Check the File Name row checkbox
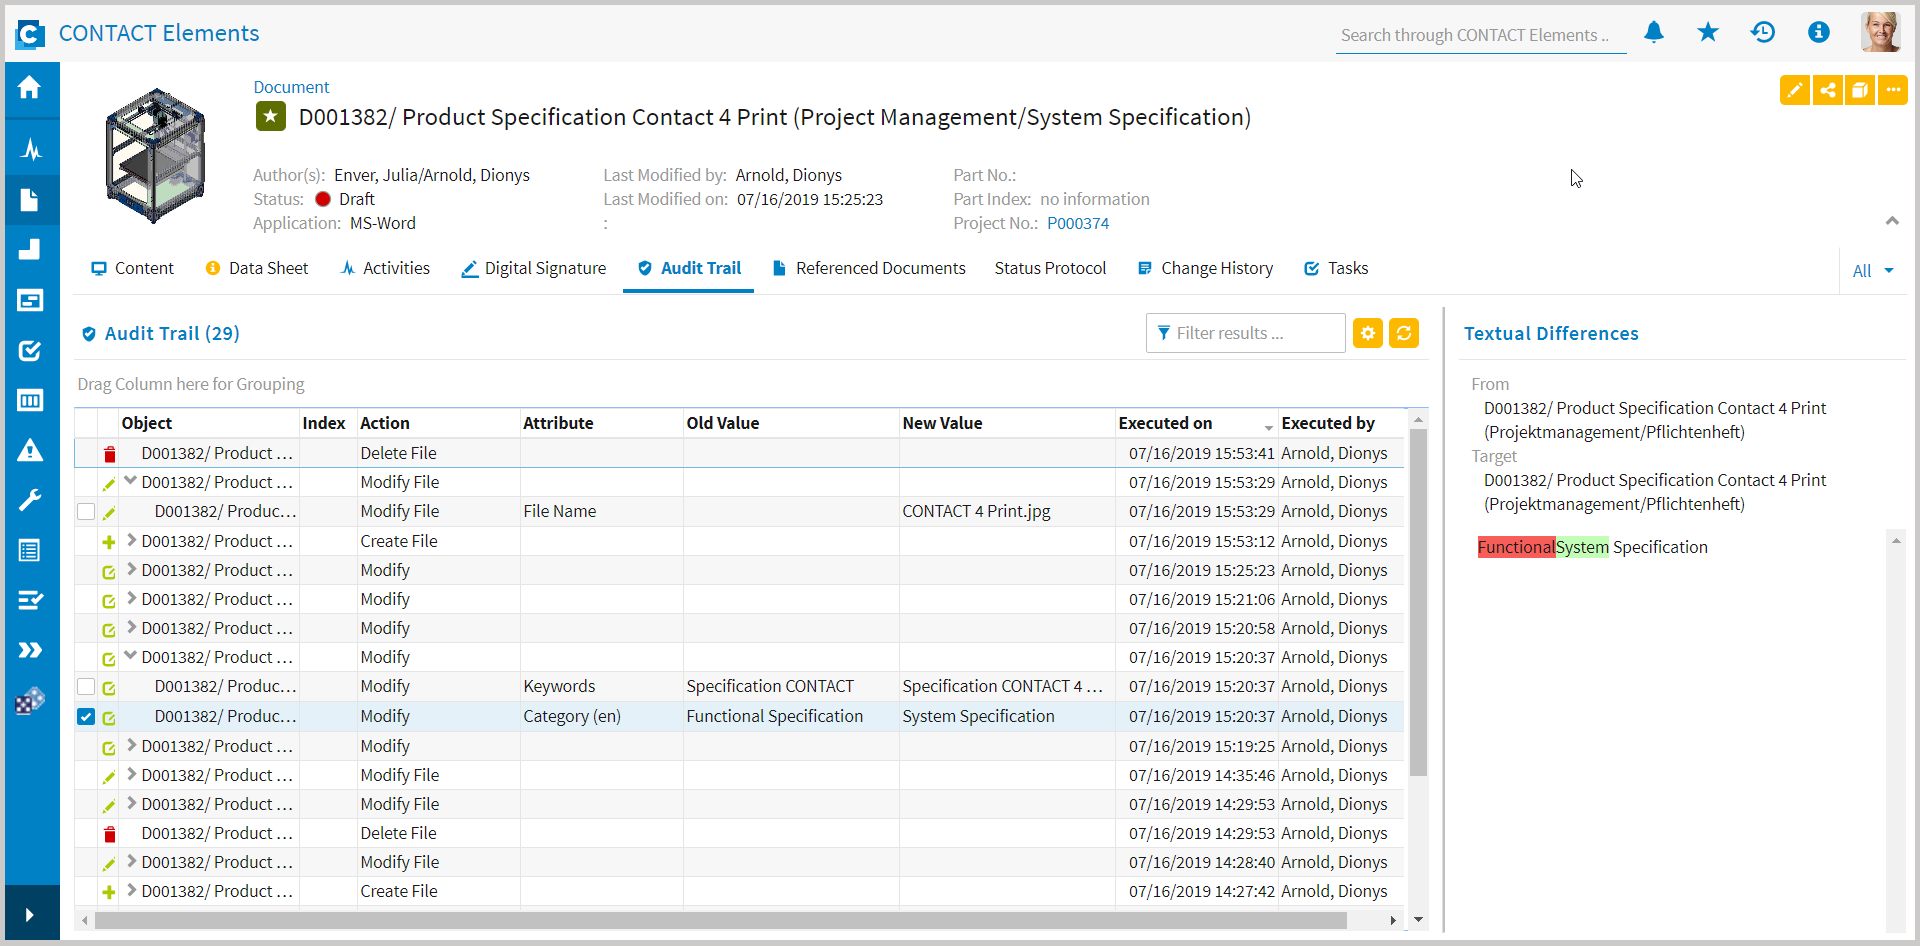This screenshot has height=946, width=1920. [86, 512]
